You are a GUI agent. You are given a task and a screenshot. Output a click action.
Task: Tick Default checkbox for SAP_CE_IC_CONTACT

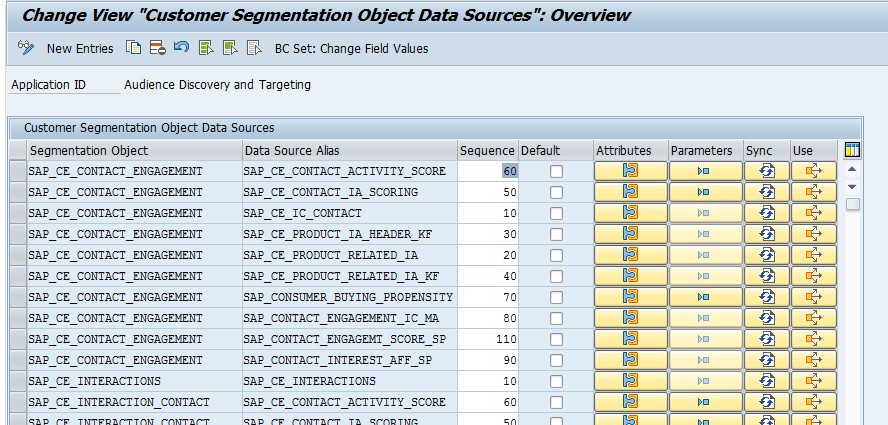click(x=557, y=214)
